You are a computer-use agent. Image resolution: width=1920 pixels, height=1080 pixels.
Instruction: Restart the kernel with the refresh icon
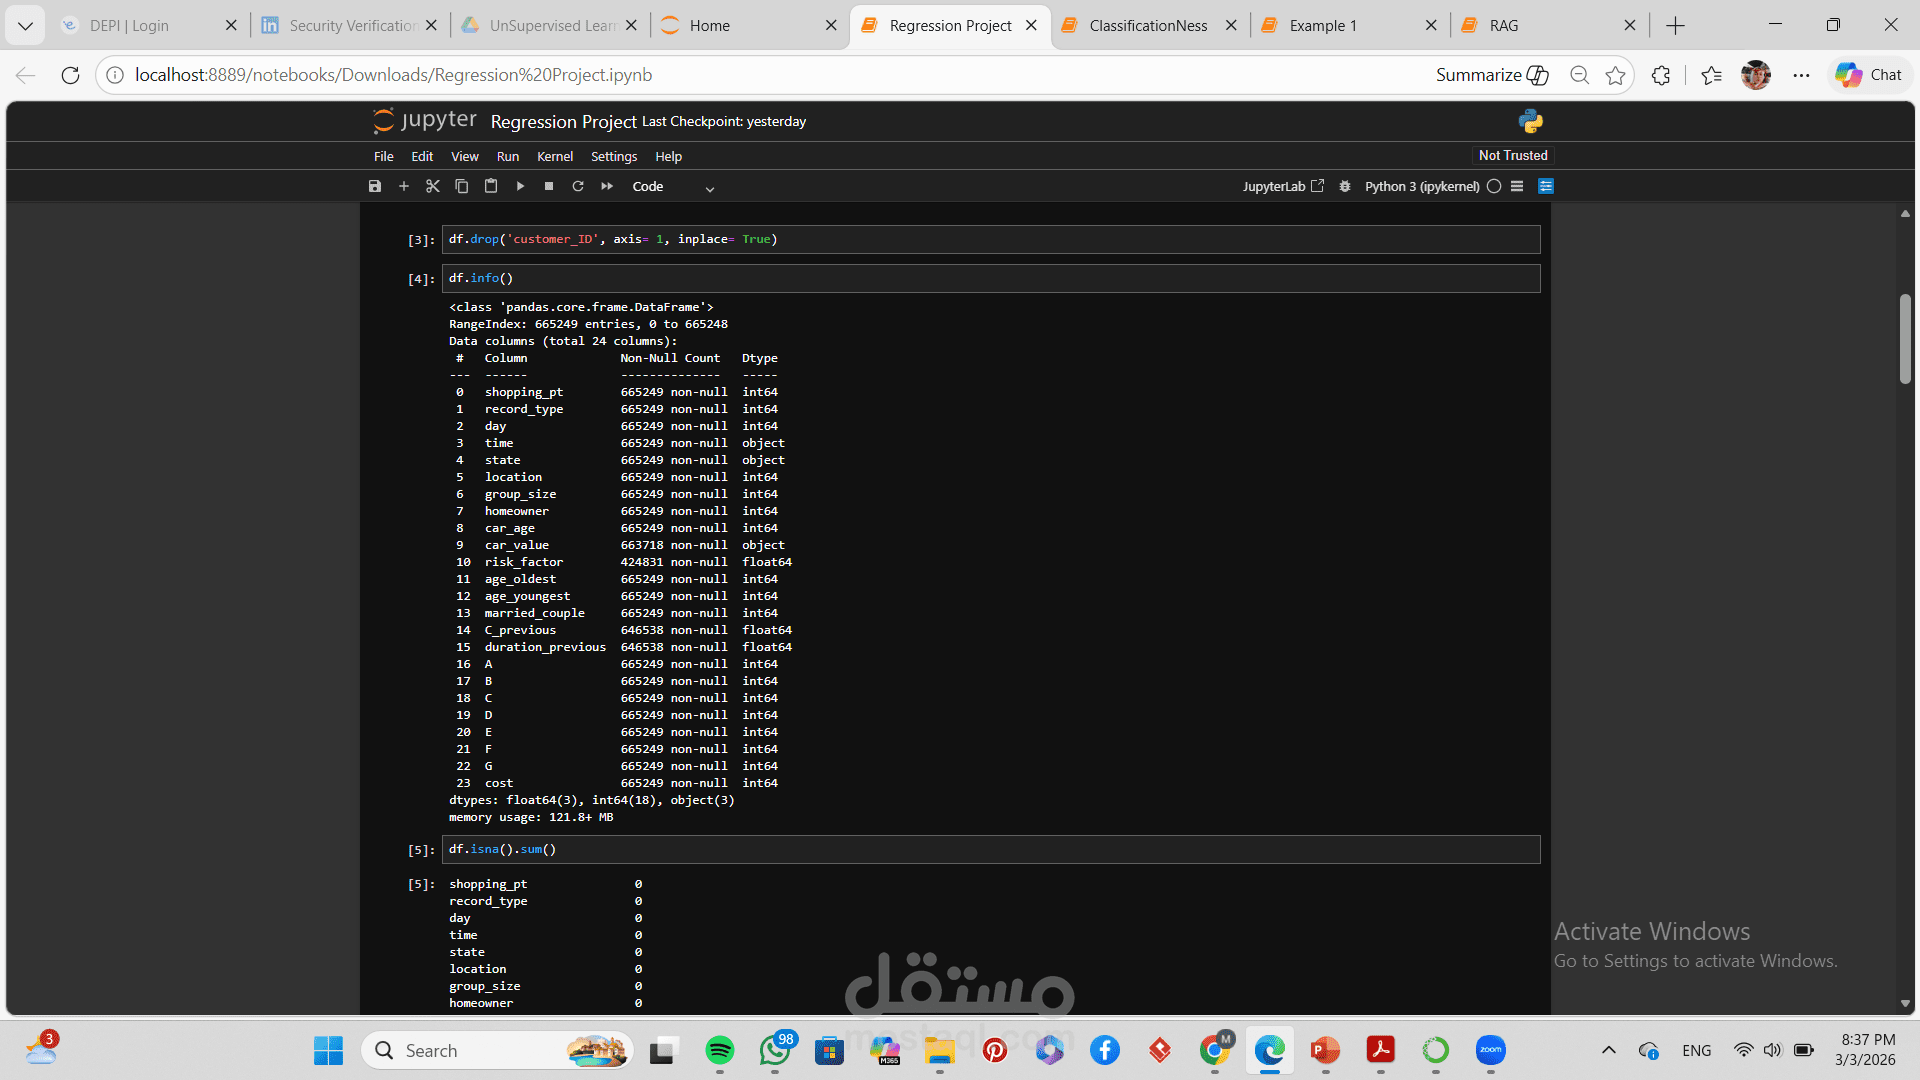click(x=578, y=186)
